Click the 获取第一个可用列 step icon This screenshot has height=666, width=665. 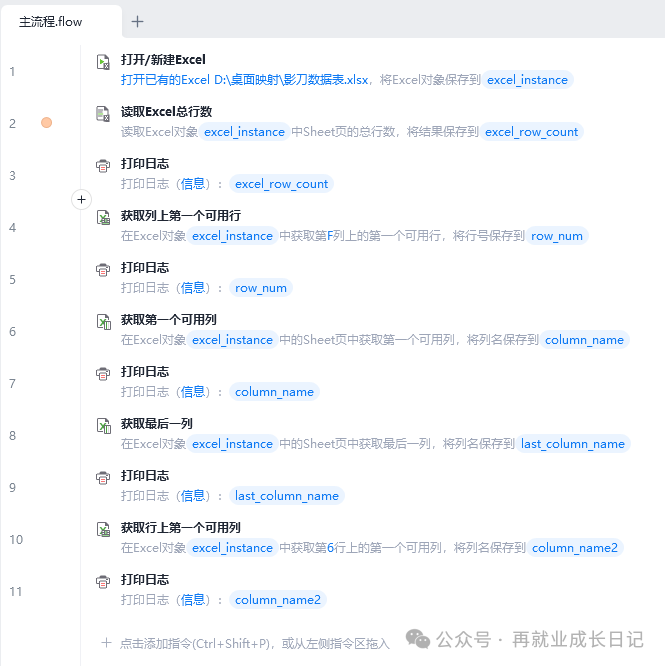[103, 322]
